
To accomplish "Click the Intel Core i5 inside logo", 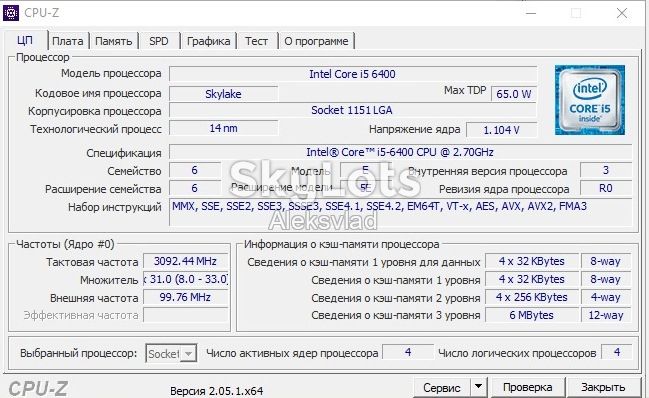I will (590, 100).
